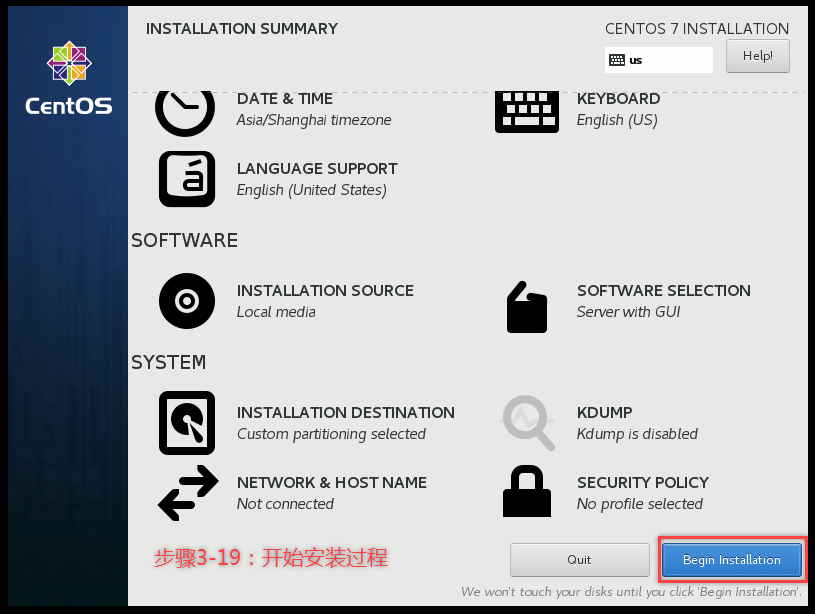
Task: Open the SOFTWARE SELECTION label
Action: [664, 291]
